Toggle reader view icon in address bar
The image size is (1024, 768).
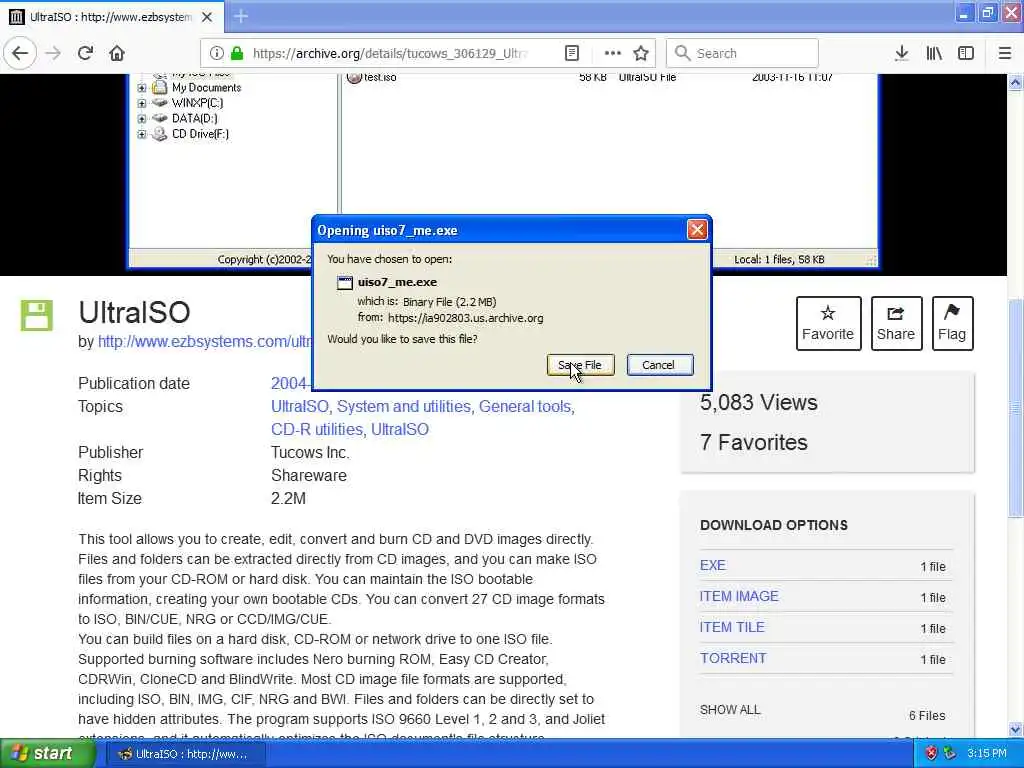tap(571, 53)
